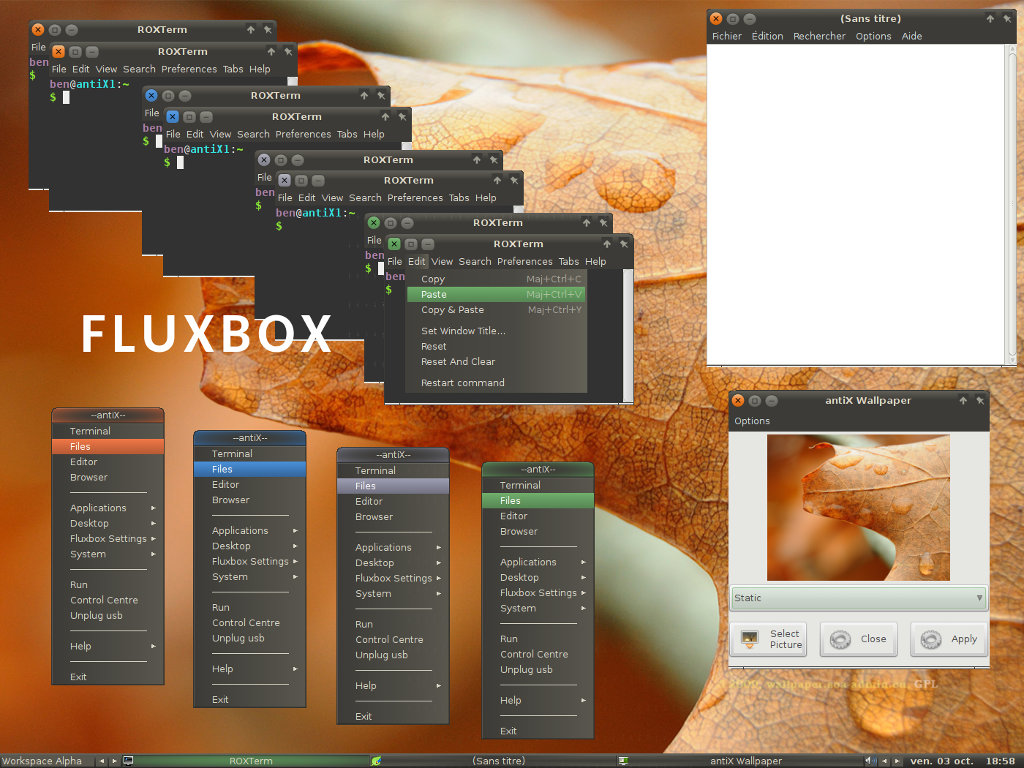The height and width of the screenshot is (768, 1024).
Task: Click the shade arrow icon in Sans titre window
Action: [x=990, y=19]
